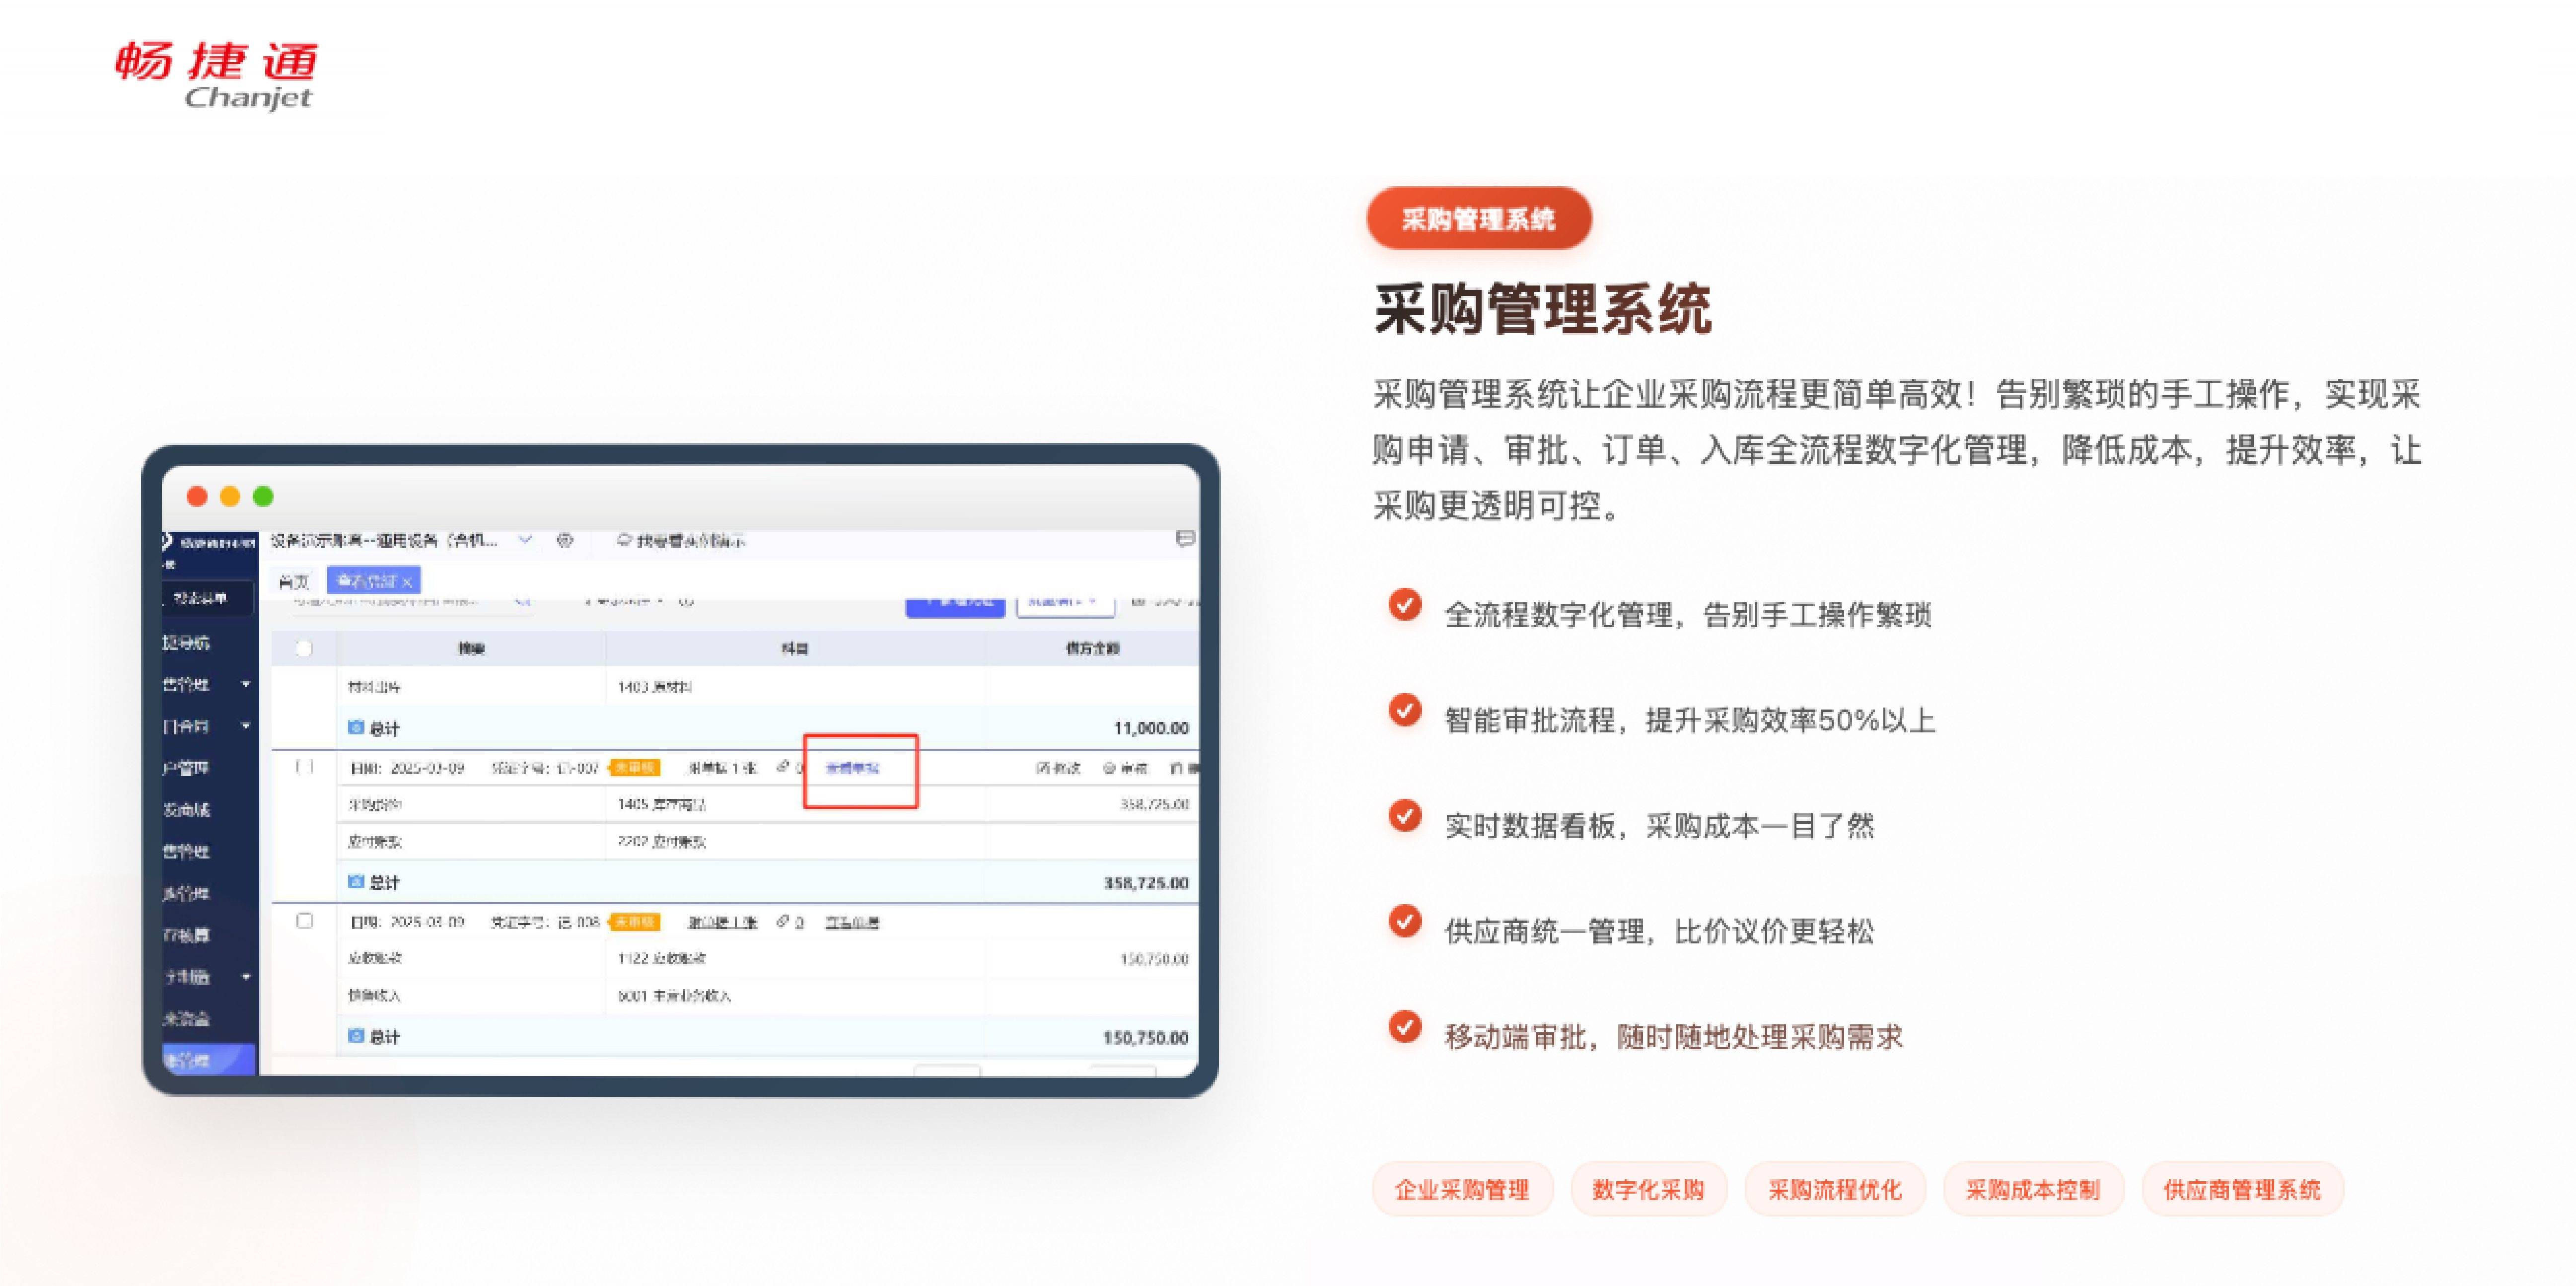
Task: Click blue 总计 icon beside 150,750.00 row
Action: 355,1036
